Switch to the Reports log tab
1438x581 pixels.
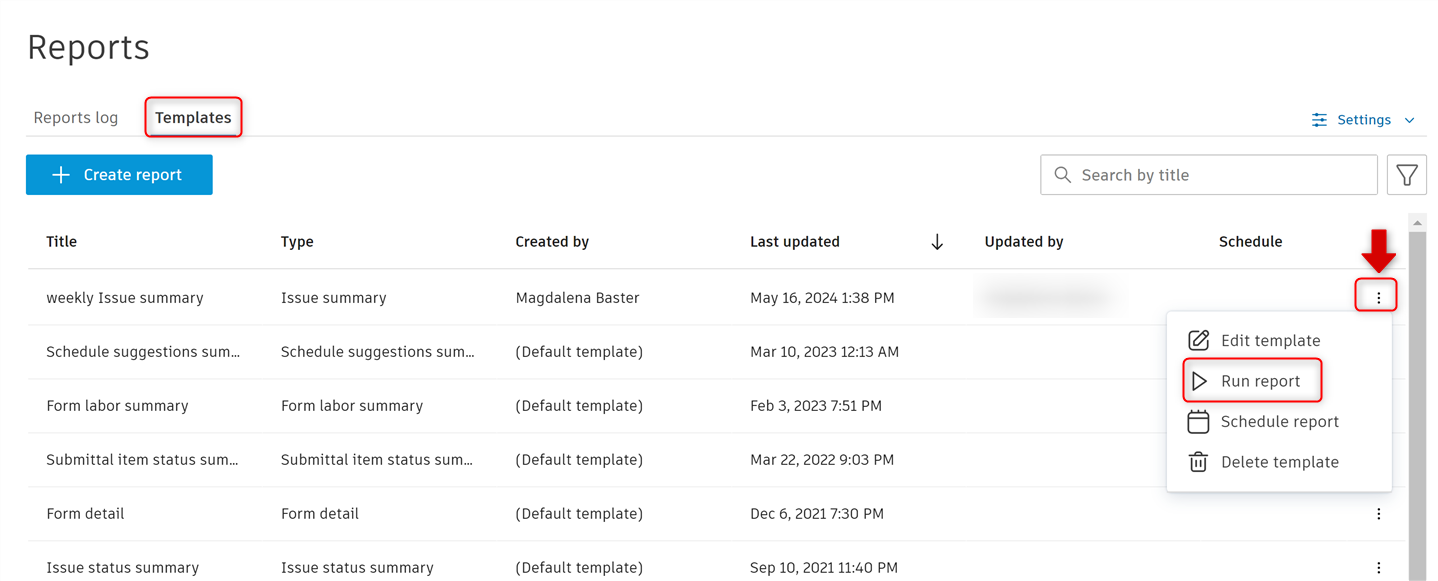(x=76, y=118)
